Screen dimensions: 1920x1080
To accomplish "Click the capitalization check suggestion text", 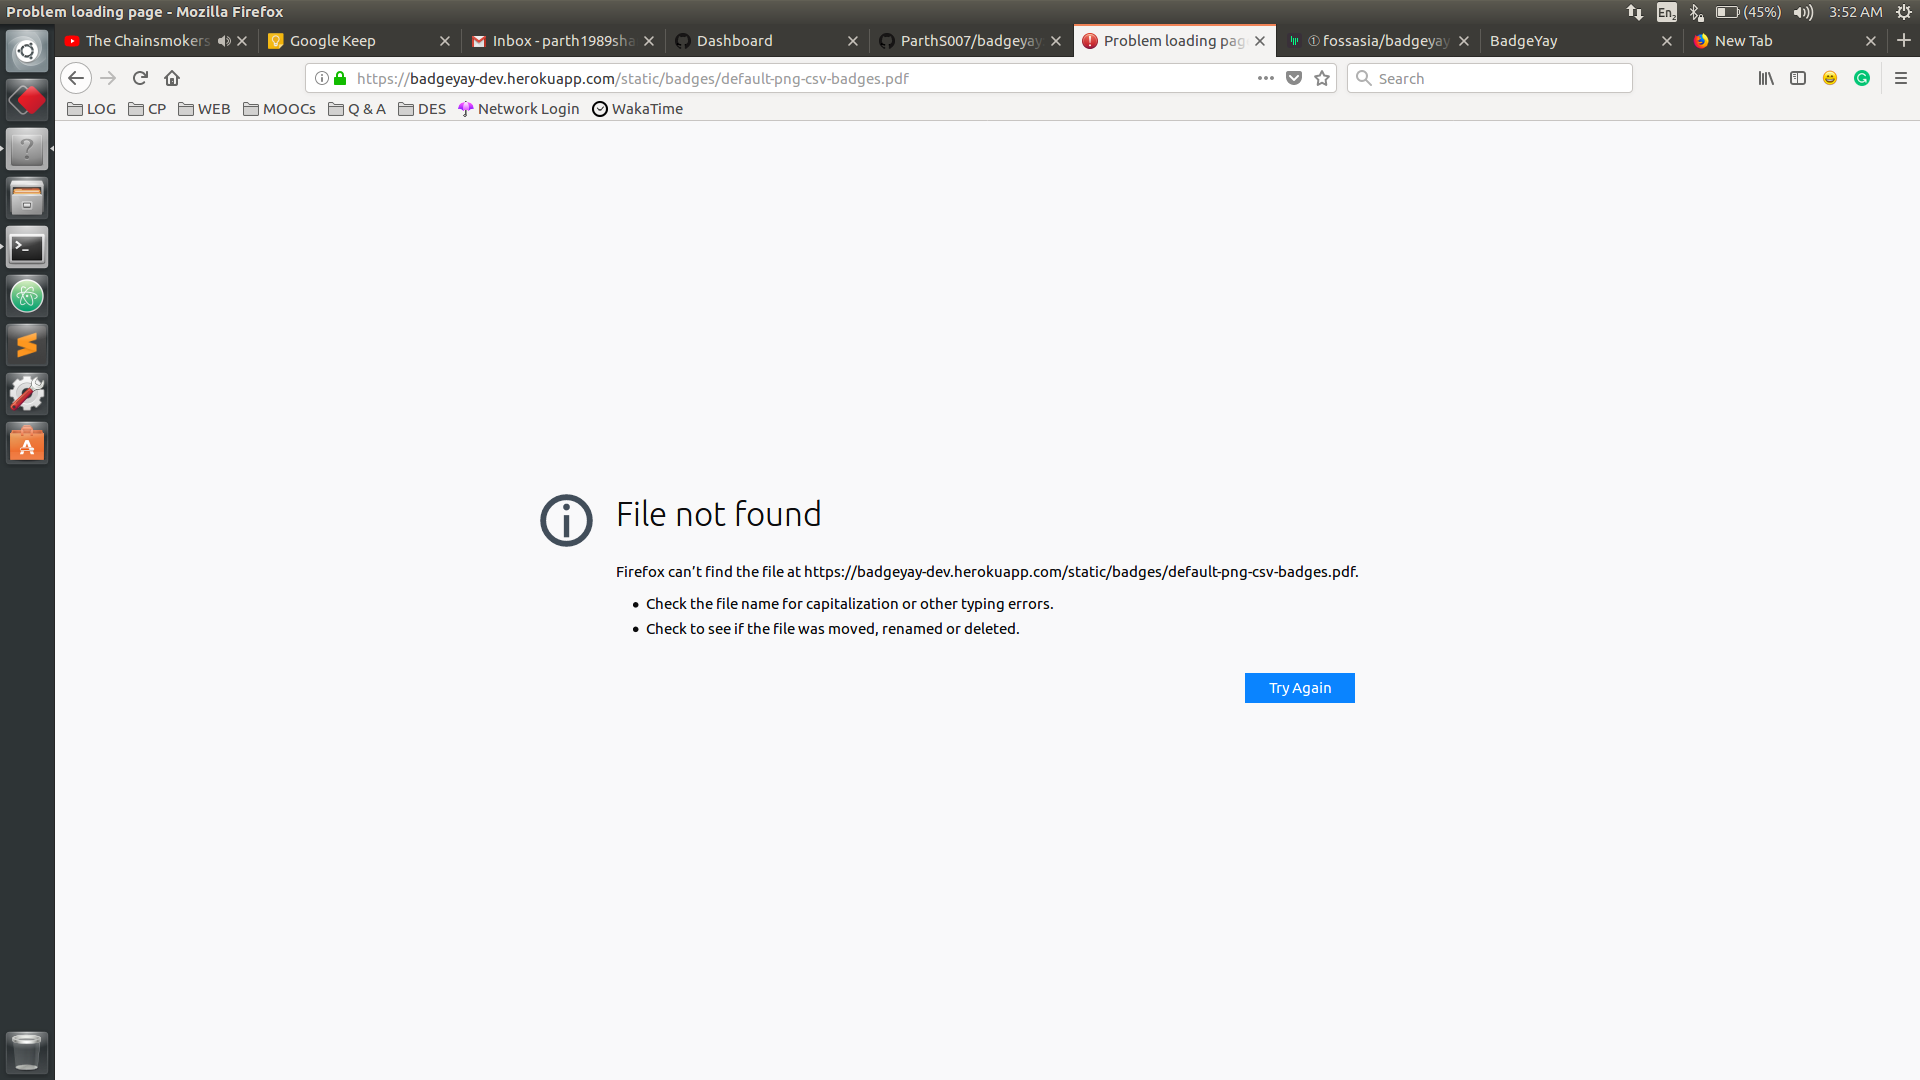I will tap(849, 604).
